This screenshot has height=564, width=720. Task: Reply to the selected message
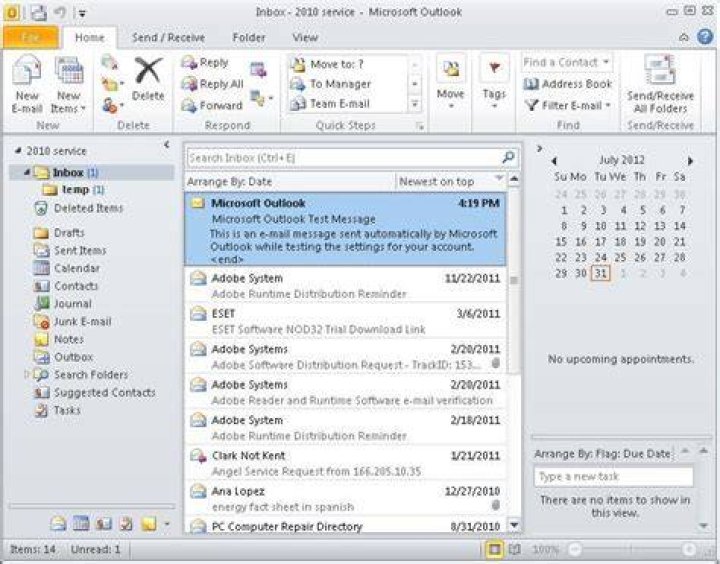(205, 62)
